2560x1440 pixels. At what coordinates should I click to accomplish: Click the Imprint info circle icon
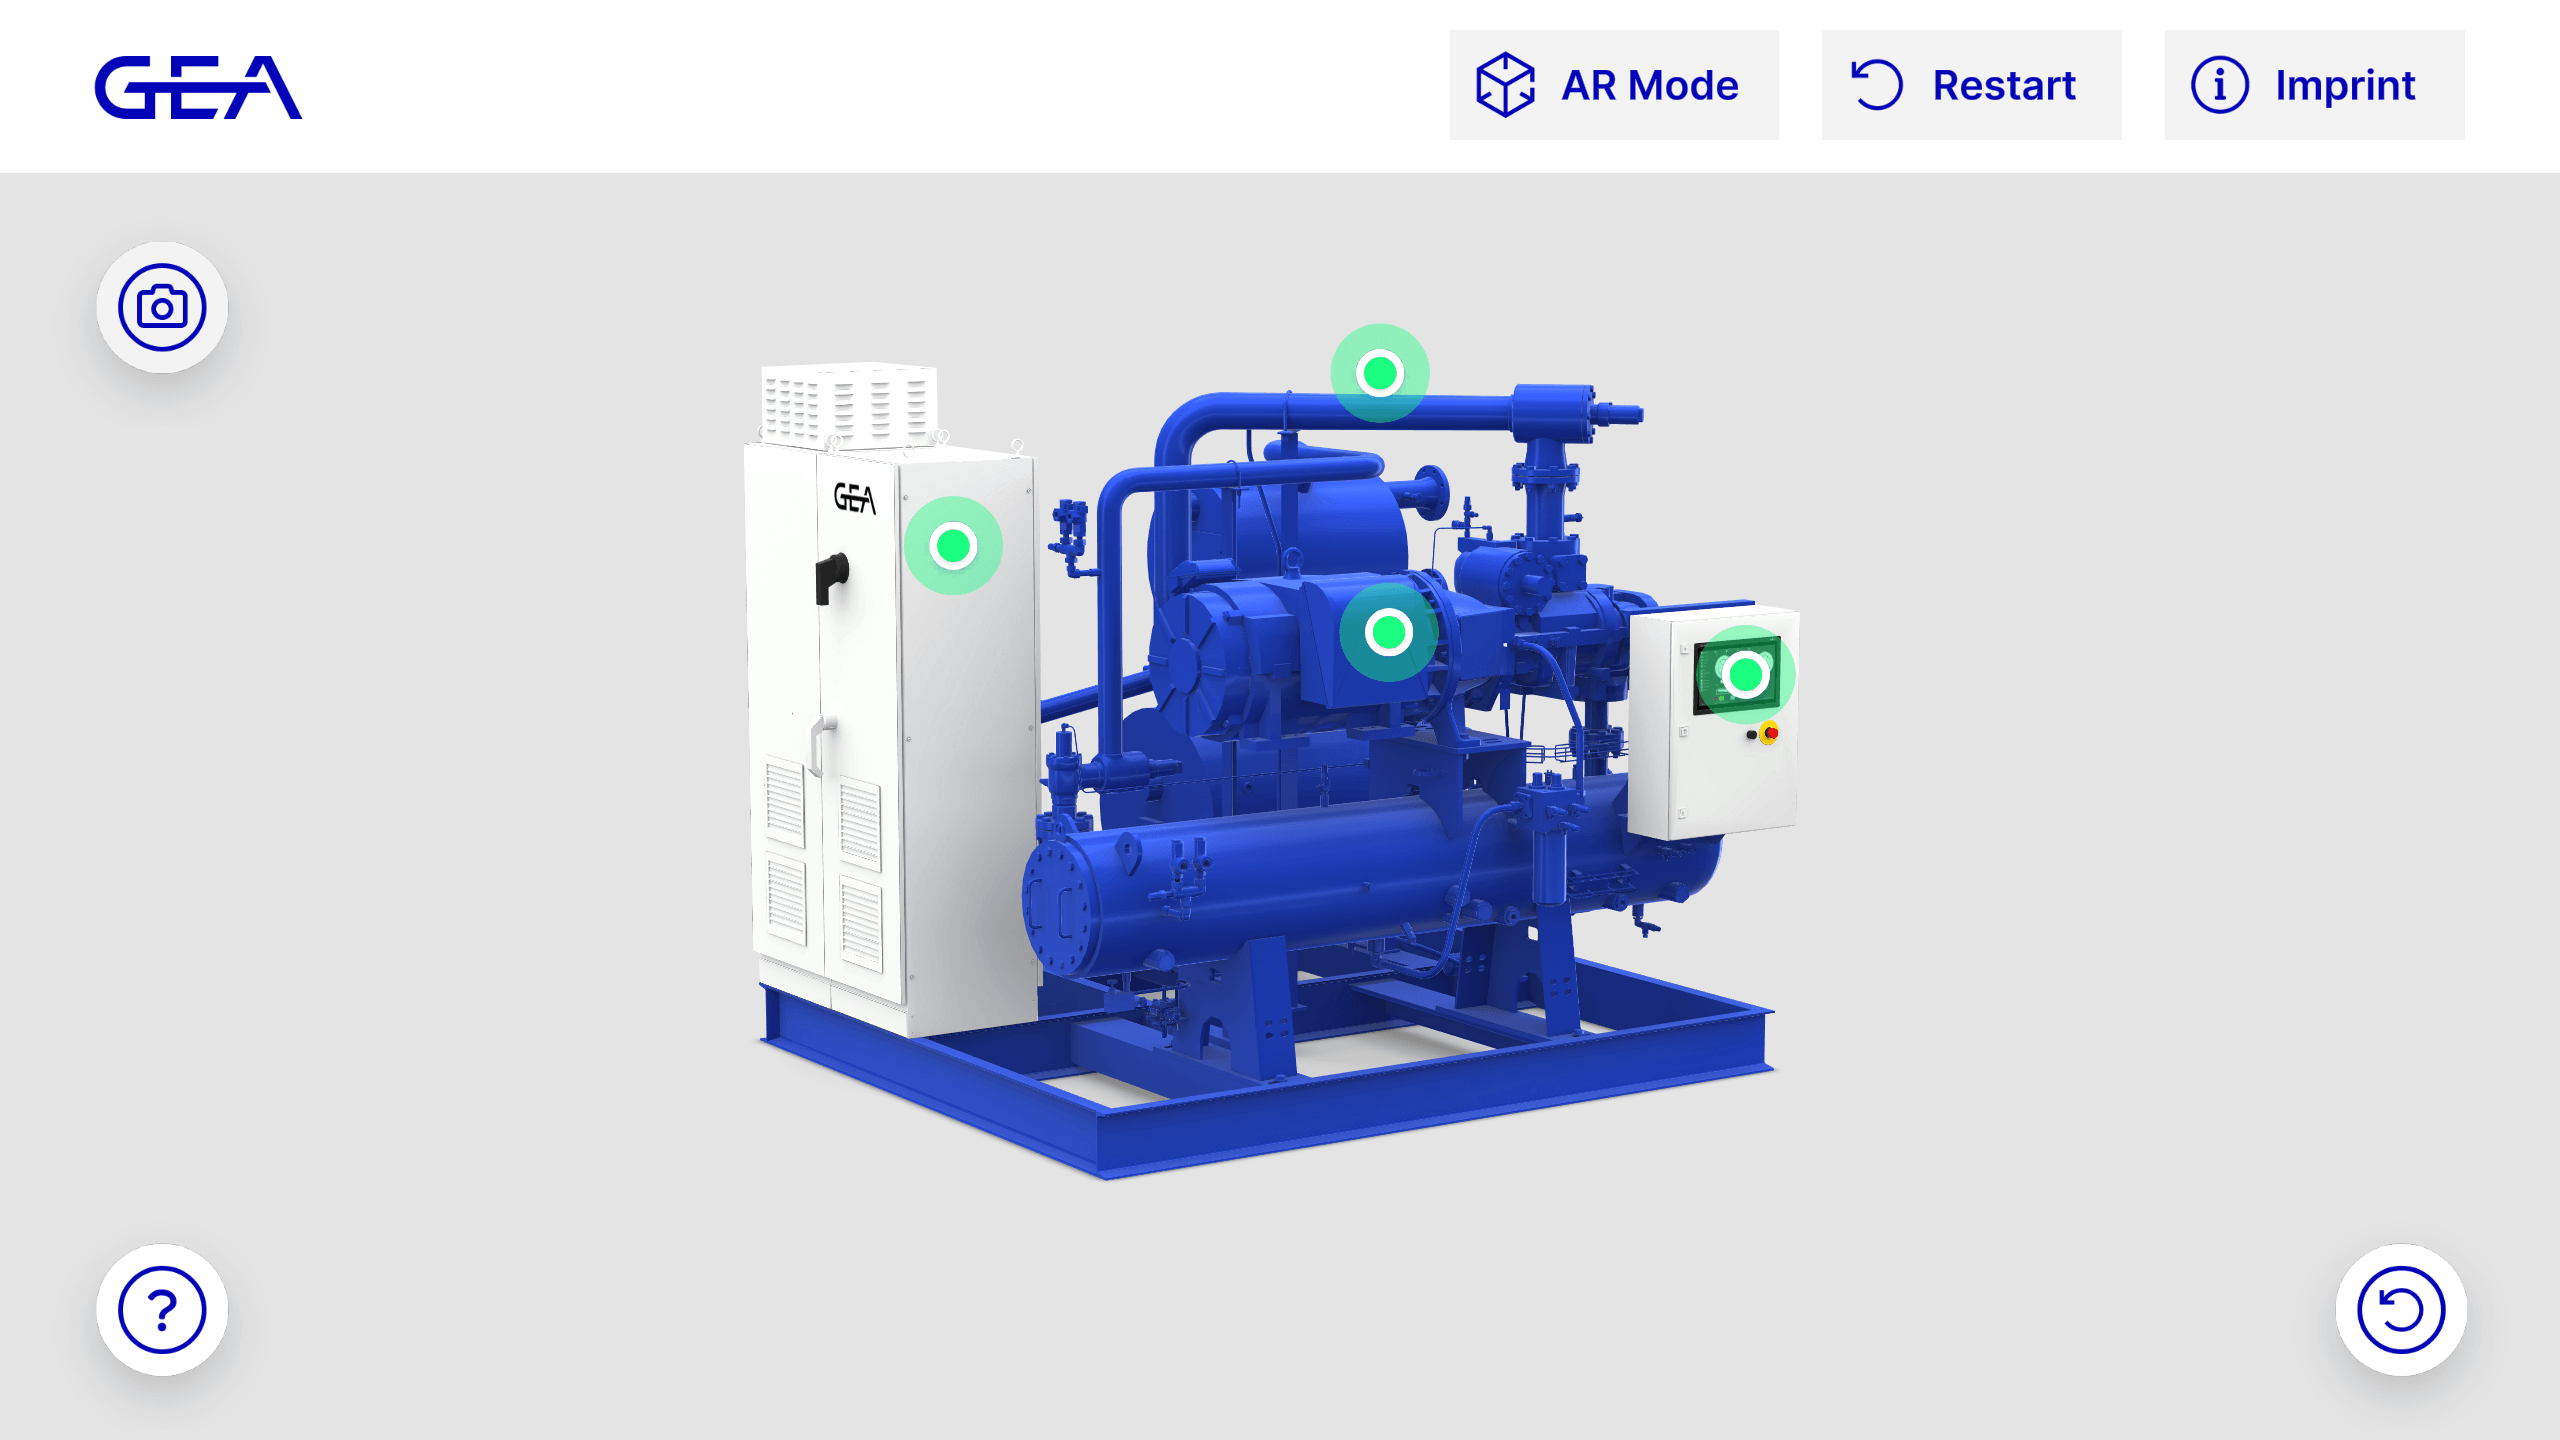[2219, 85]
